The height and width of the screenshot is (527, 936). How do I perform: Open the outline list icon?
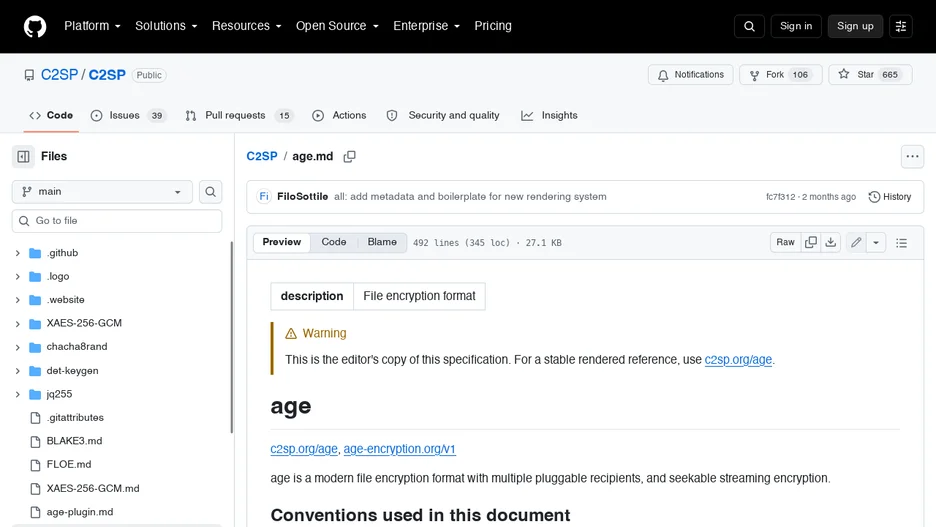coord(901,242)
